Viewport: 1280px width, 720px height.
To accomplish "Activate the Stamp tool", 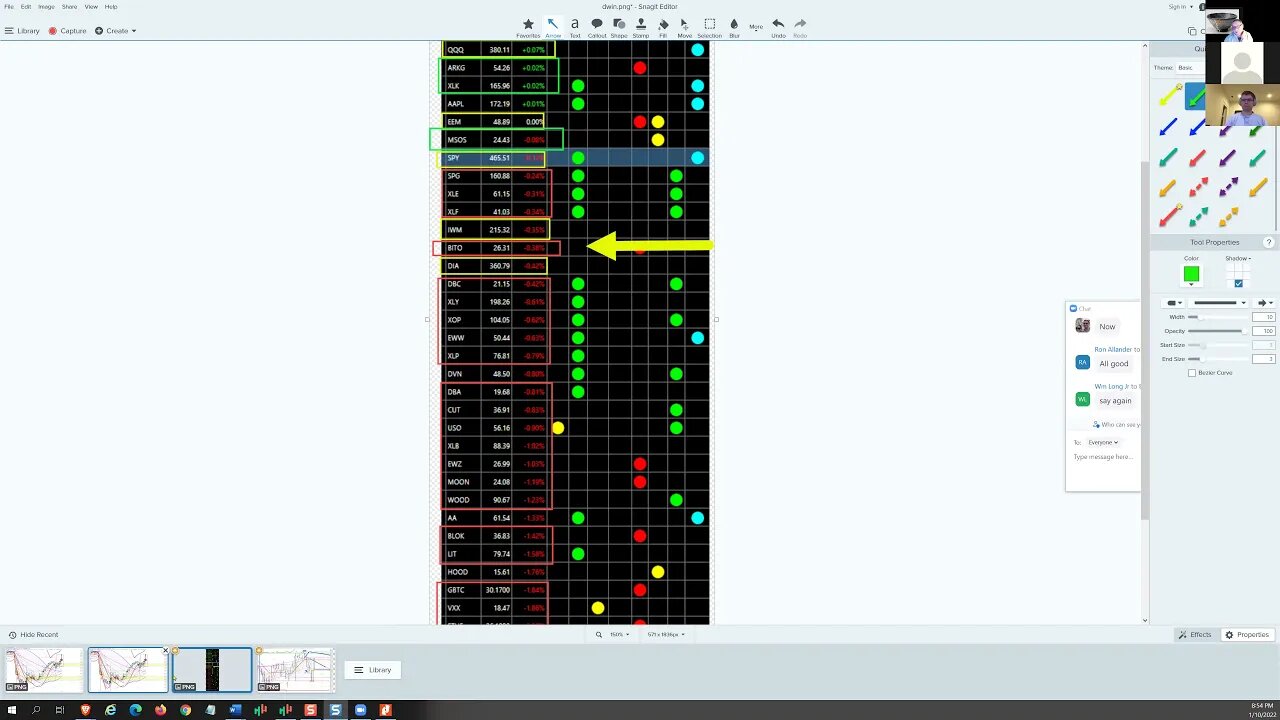I will [x=641, y=27].
